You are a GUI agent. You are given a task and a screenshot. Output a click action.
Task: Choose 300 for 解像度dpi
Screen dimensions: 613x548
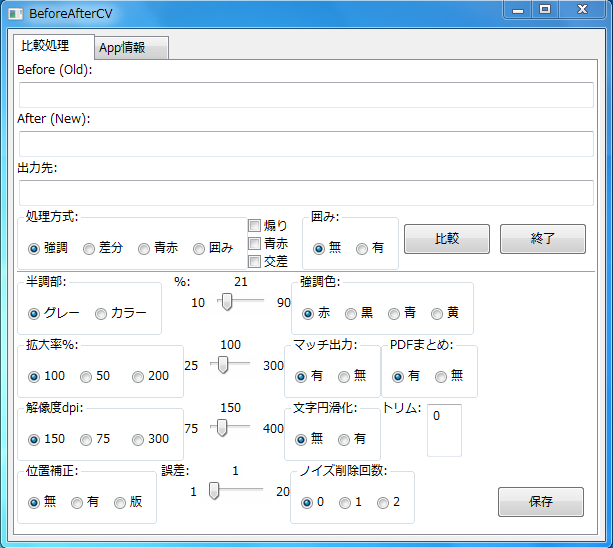[x=151, y=439]
